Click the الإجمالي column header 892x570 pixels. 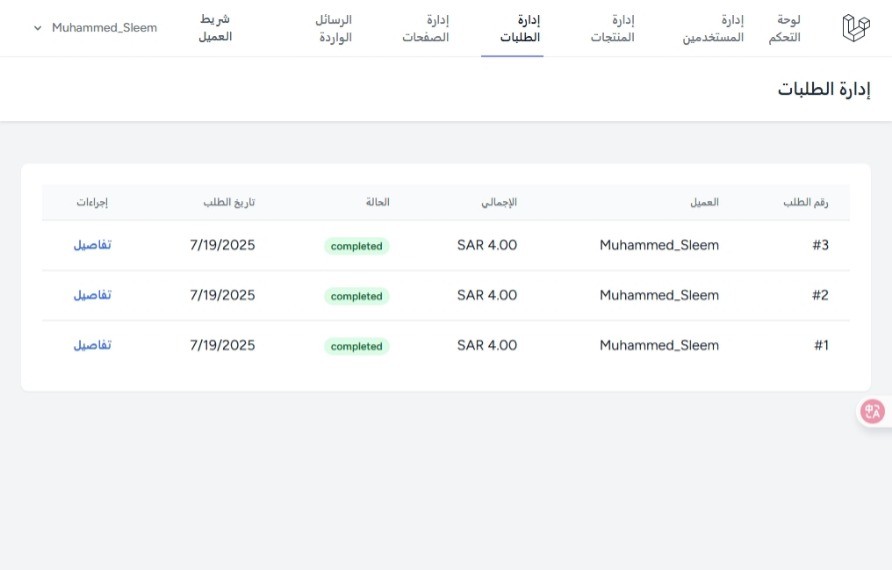click(x=499, y=203)
